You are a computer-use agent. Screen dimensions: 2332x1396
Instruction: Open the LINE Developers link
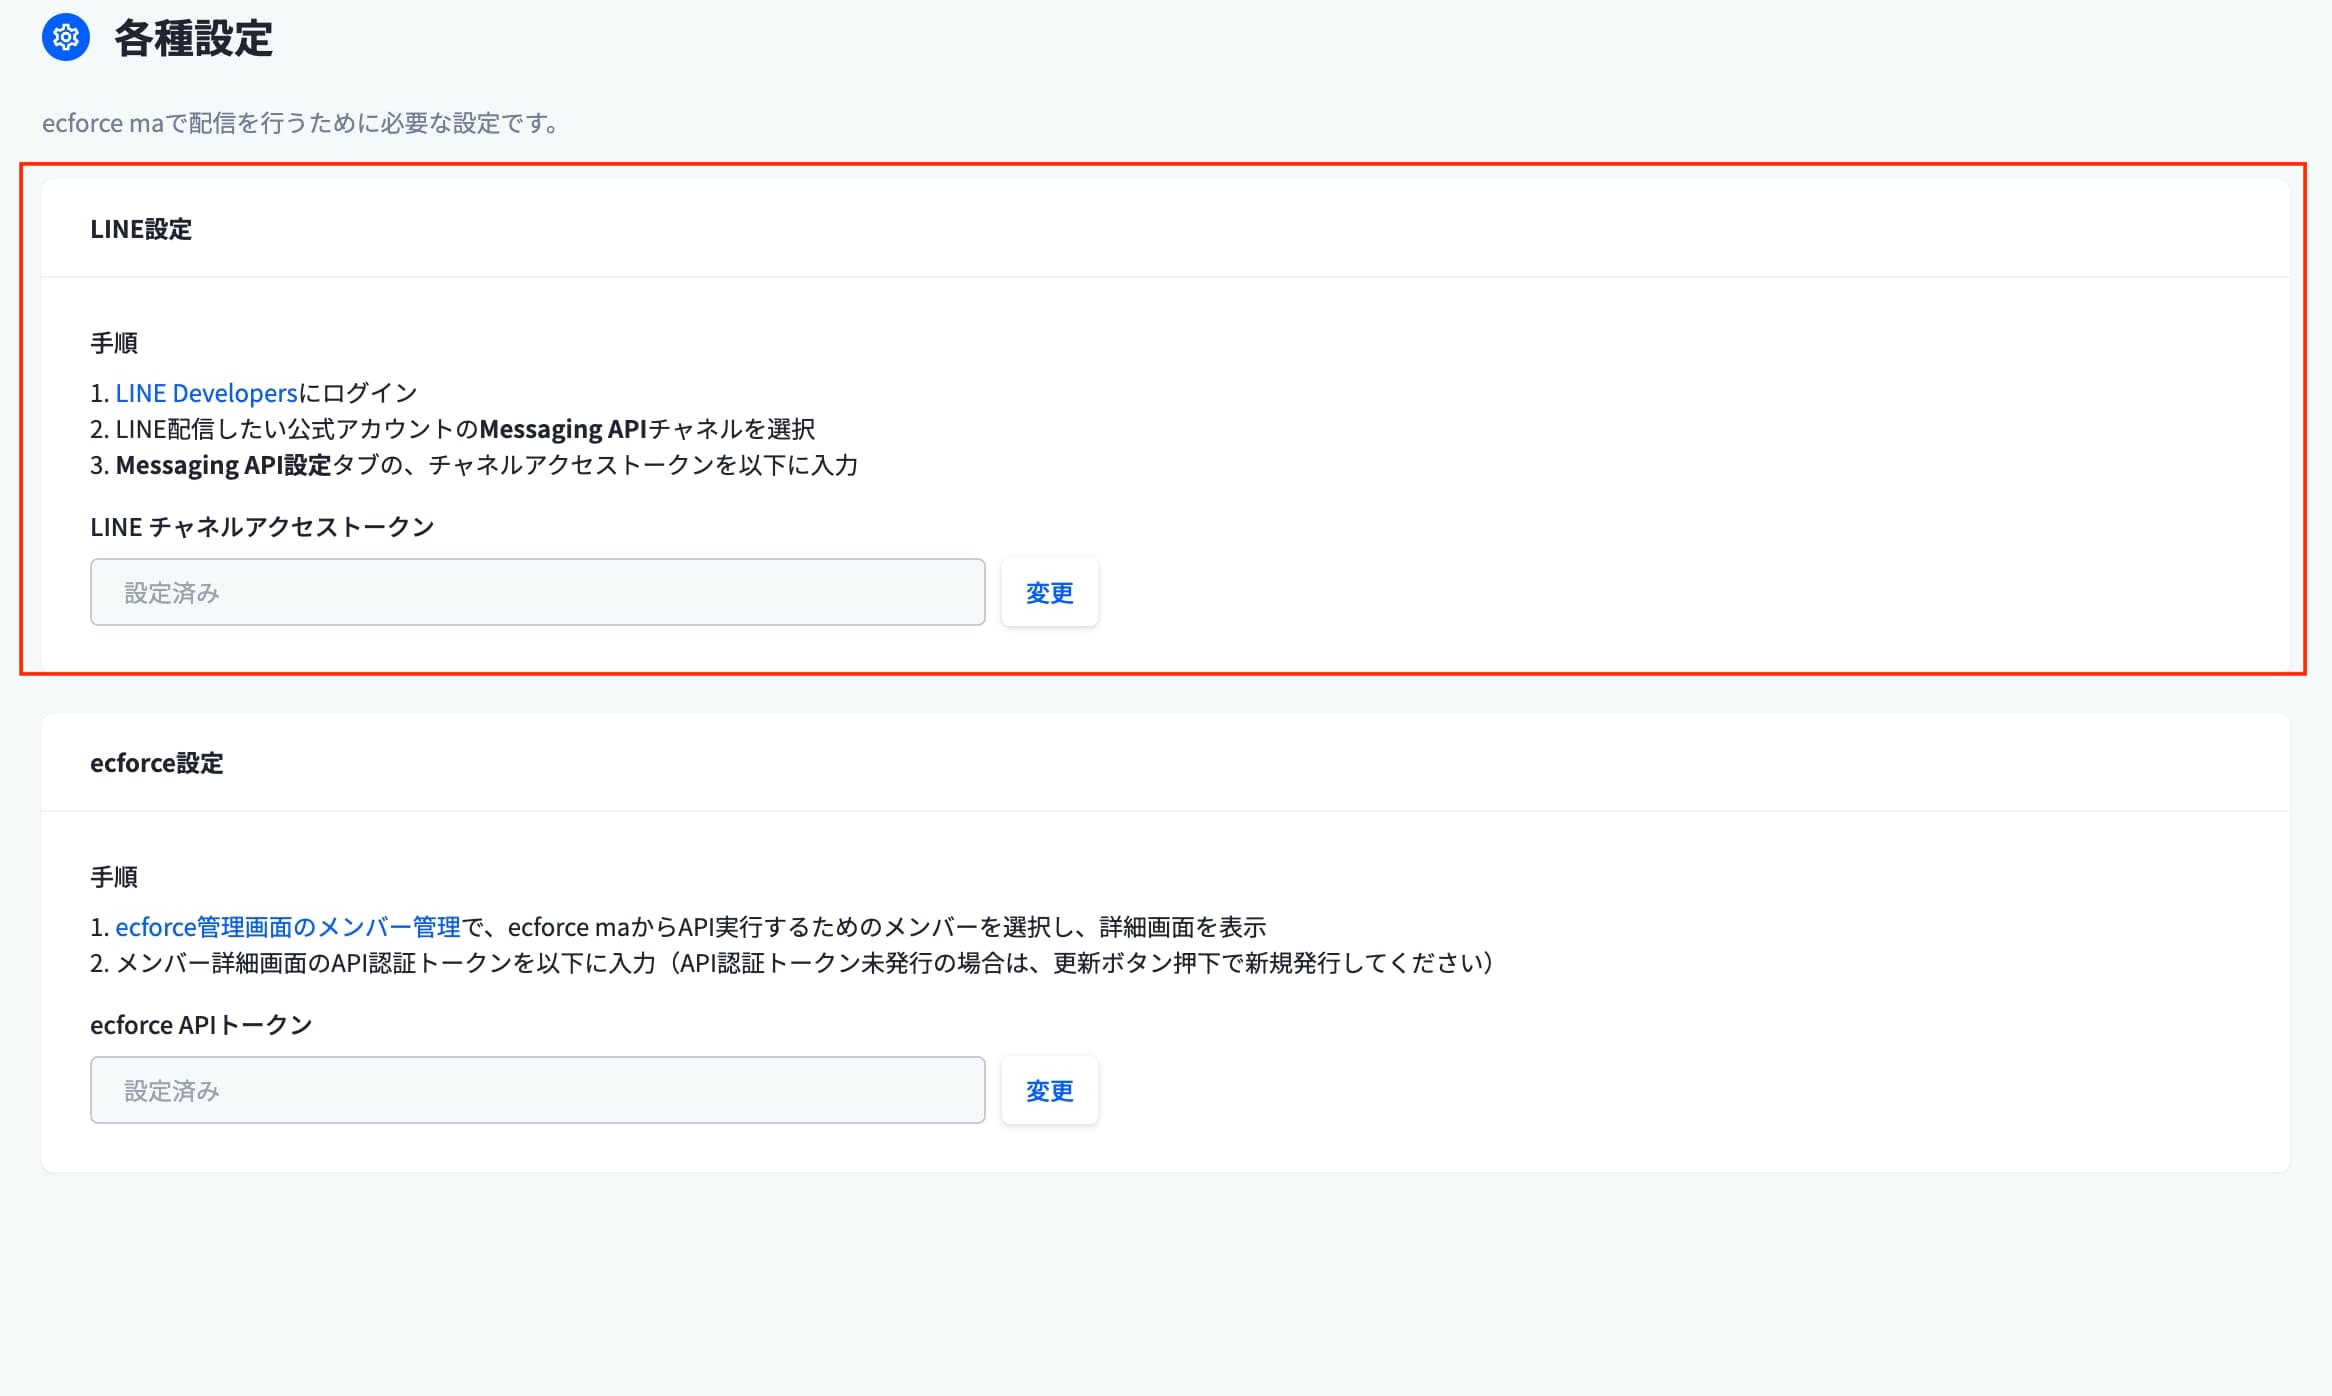[x=206, y=393]
